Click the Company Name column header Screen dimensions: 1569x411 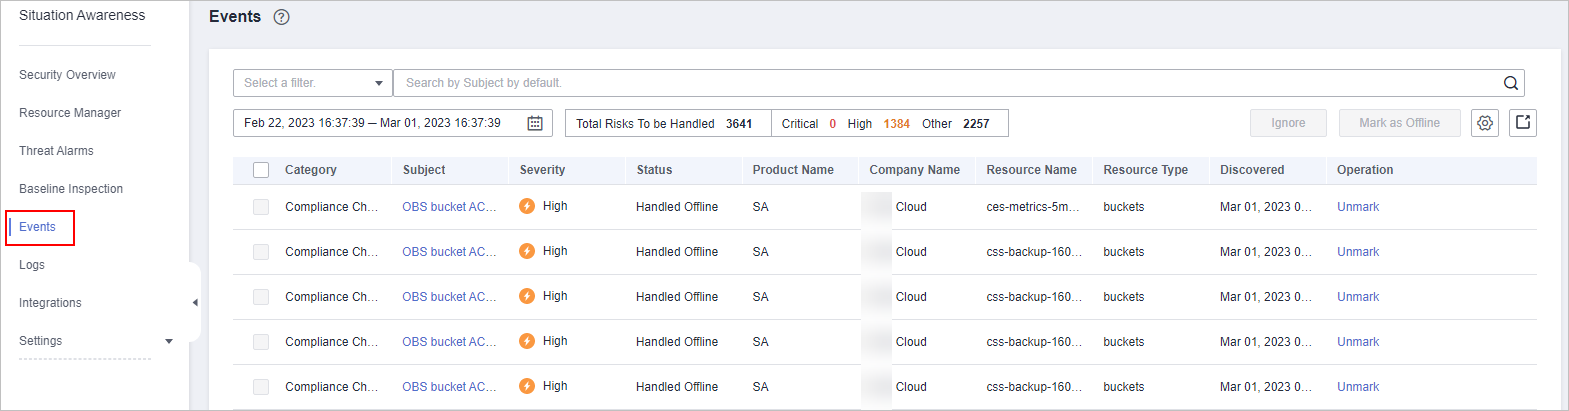pos(914,170)
